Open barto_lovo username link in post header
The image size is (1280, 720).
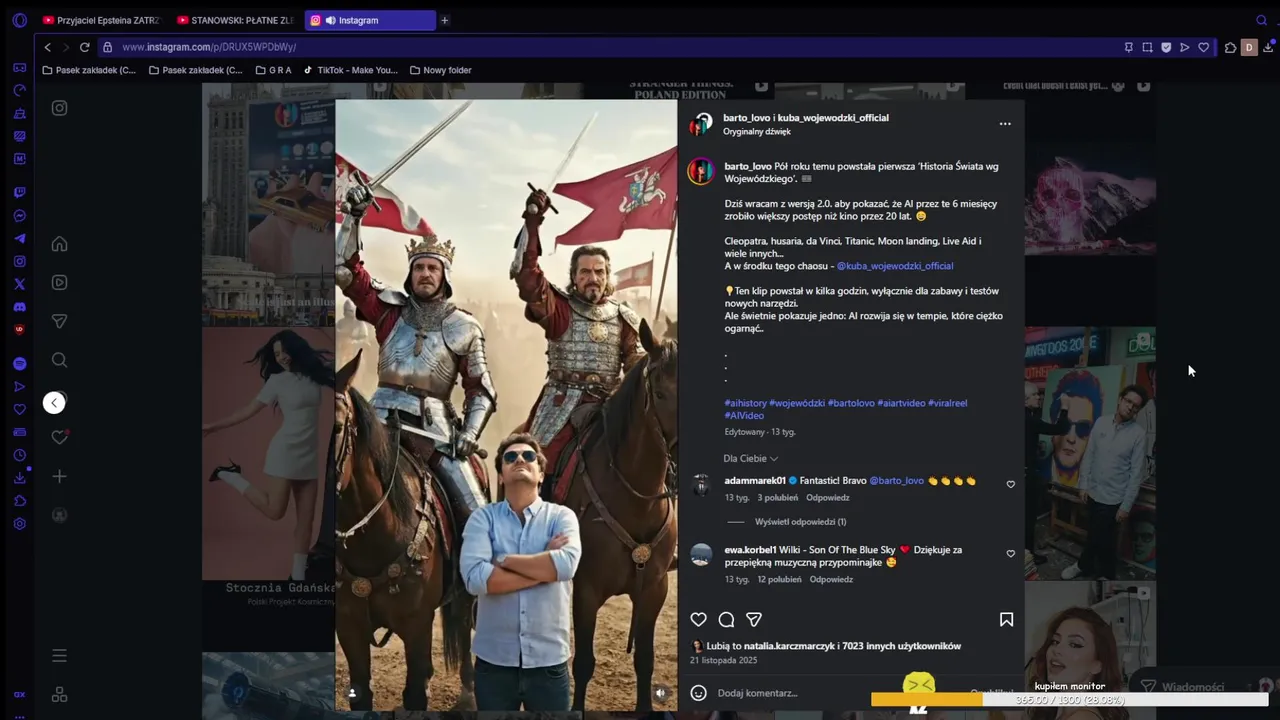747,118
